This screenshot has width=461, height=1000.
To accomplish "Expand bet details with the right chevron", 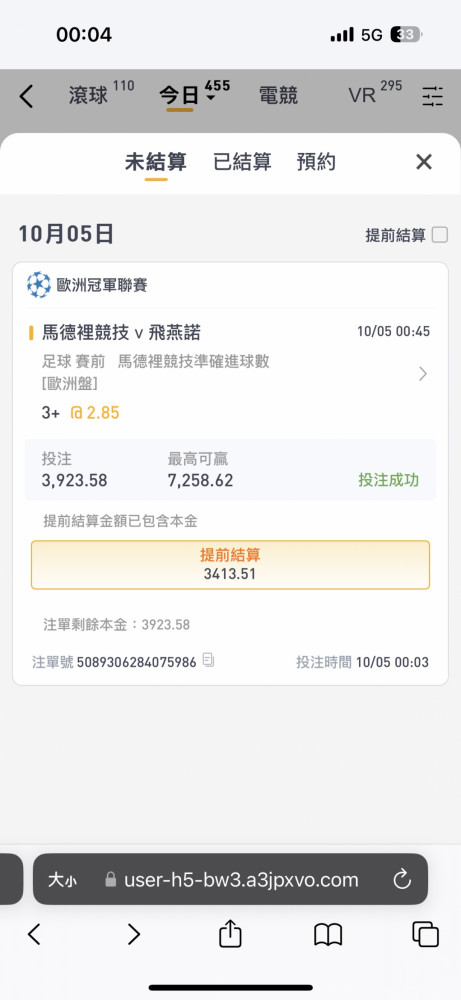I will (x=423, y=374).
